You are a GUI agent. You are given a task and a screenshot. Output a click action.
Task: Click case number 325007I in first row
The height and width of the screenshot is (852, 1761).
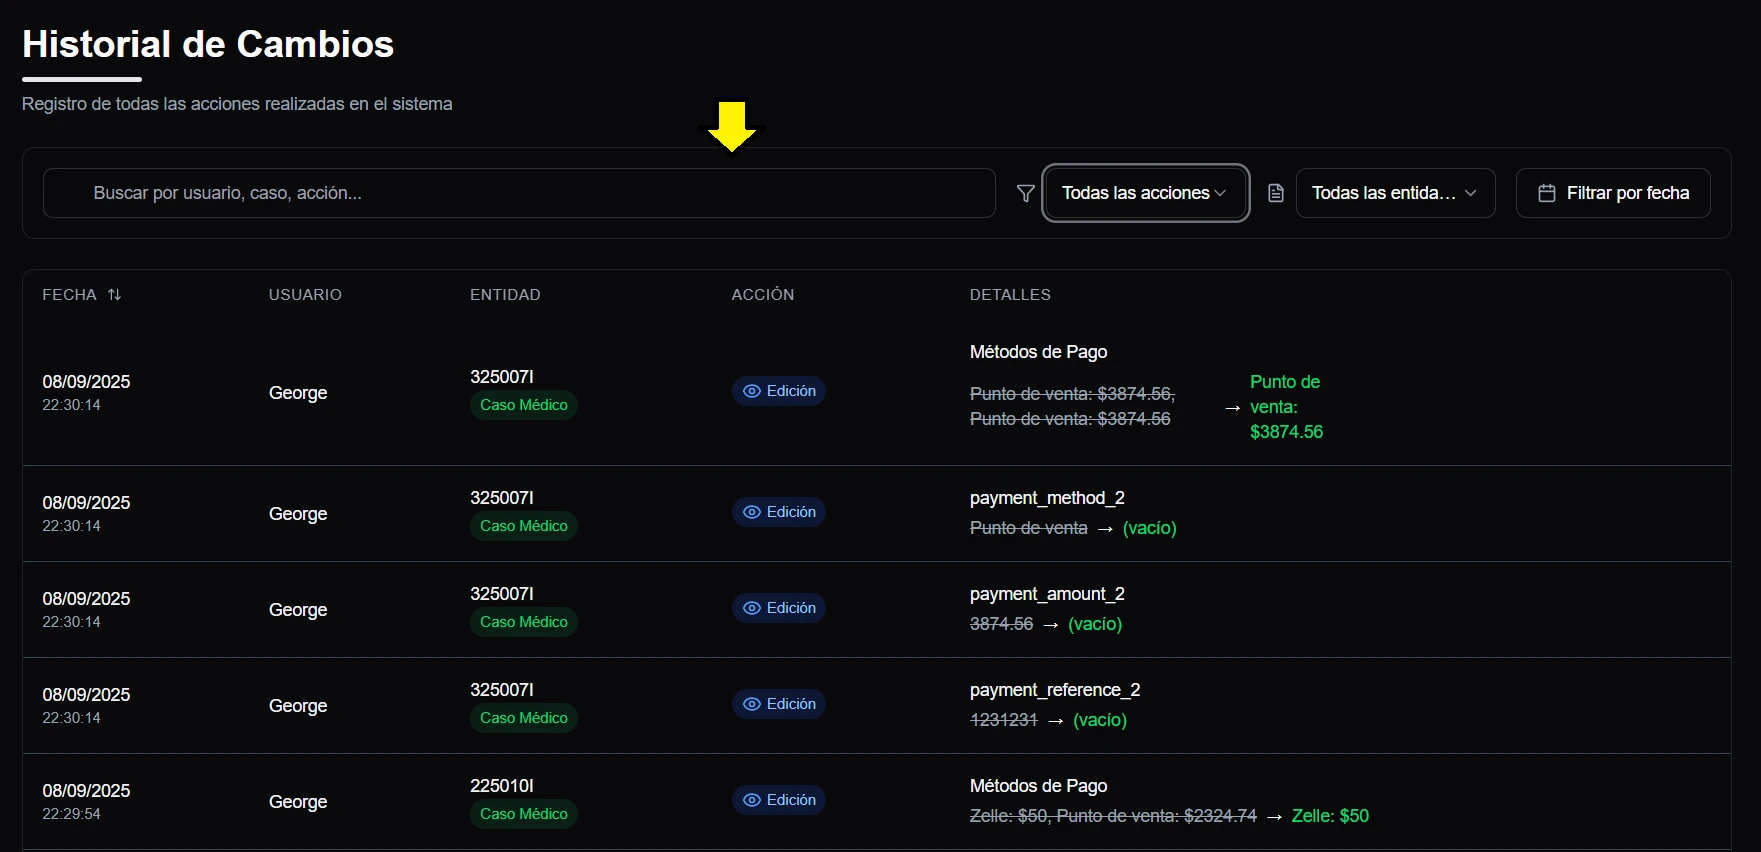tap(502, 377)
